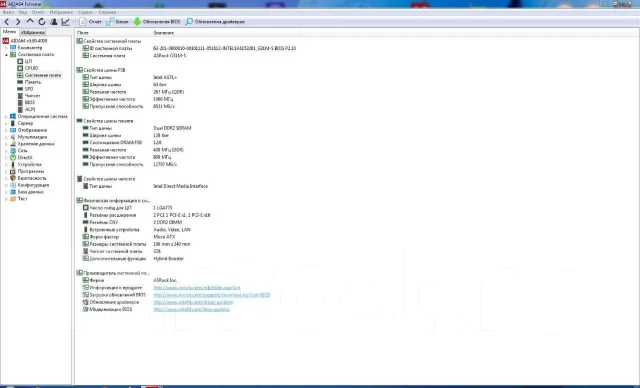
Task: Select the Intel AGTL+ bus type value
Action: [165, 77]
